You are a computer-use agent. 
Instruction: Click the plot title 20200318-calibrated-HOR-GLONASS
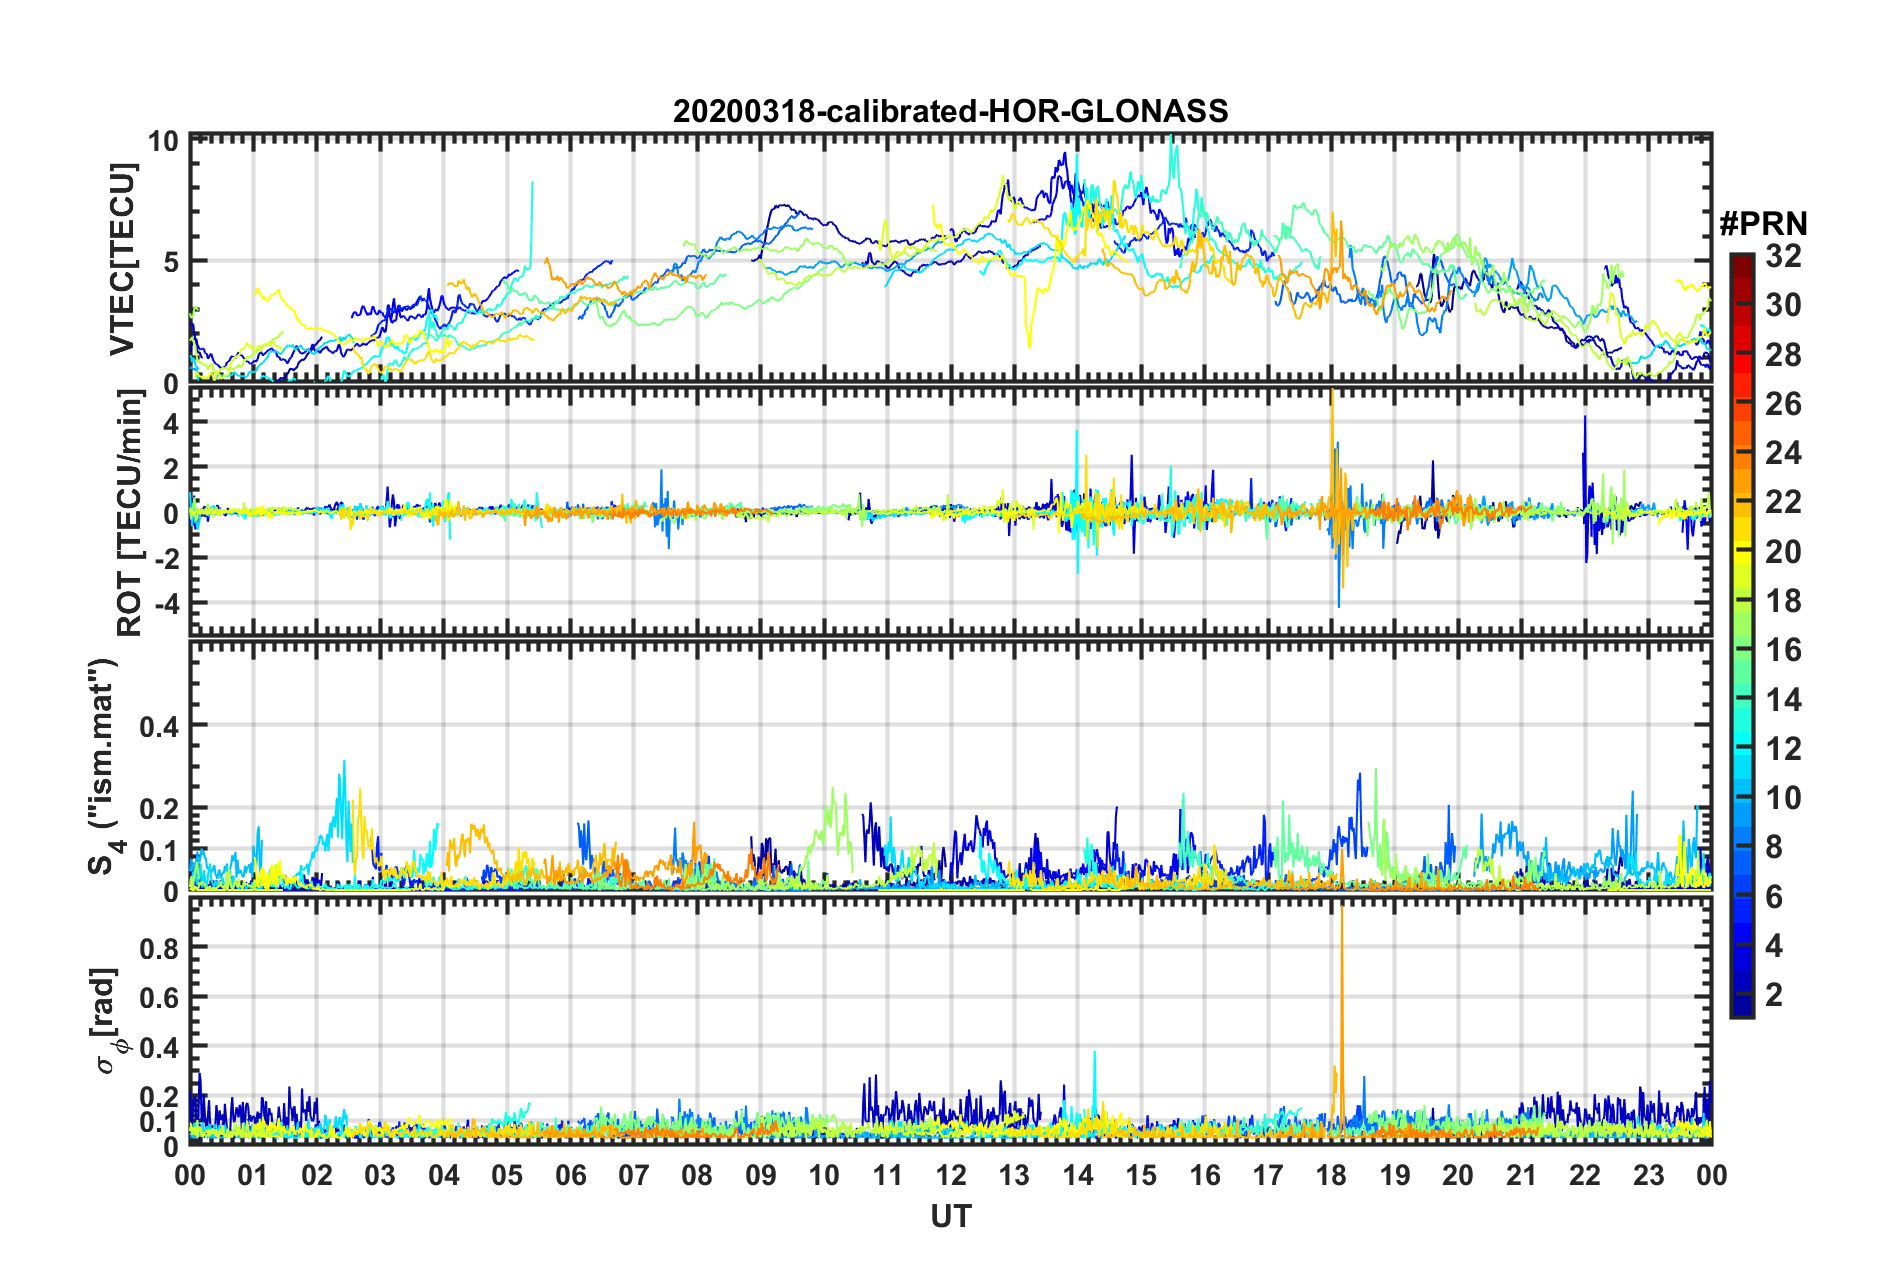950,110
